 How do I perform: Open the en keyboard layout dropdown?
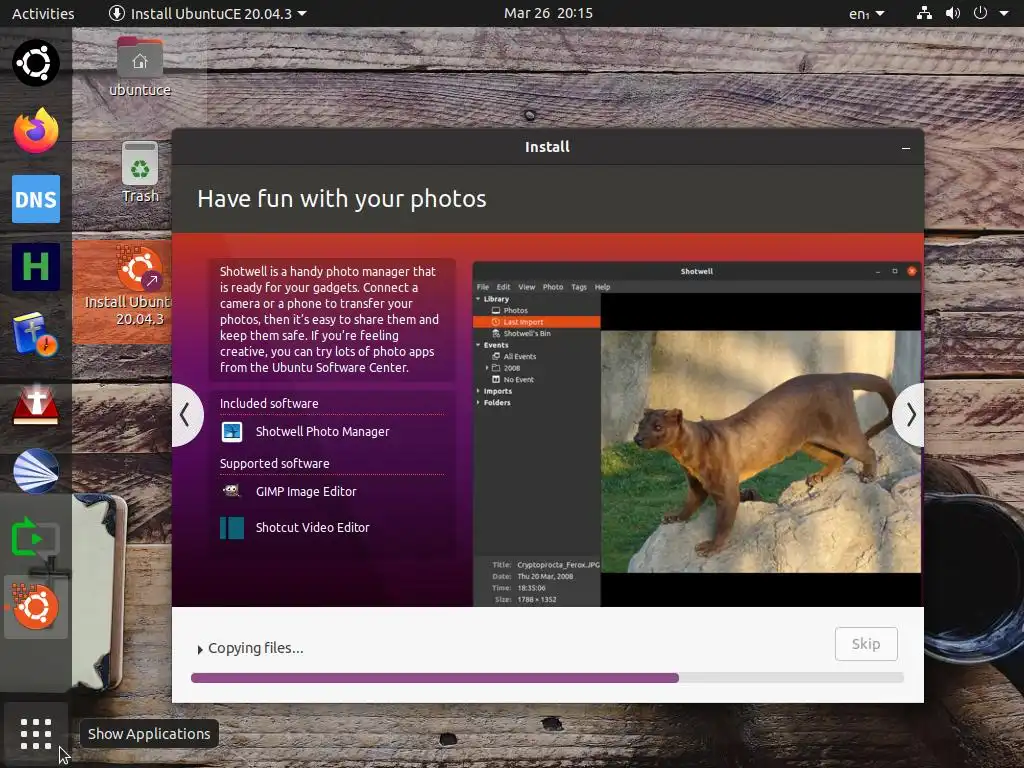tap(867, 13)
